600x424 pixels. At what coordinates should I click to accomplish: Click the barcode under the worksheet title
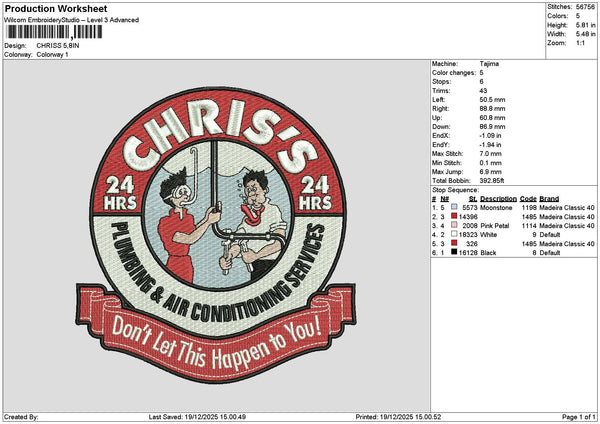point(54,32)
